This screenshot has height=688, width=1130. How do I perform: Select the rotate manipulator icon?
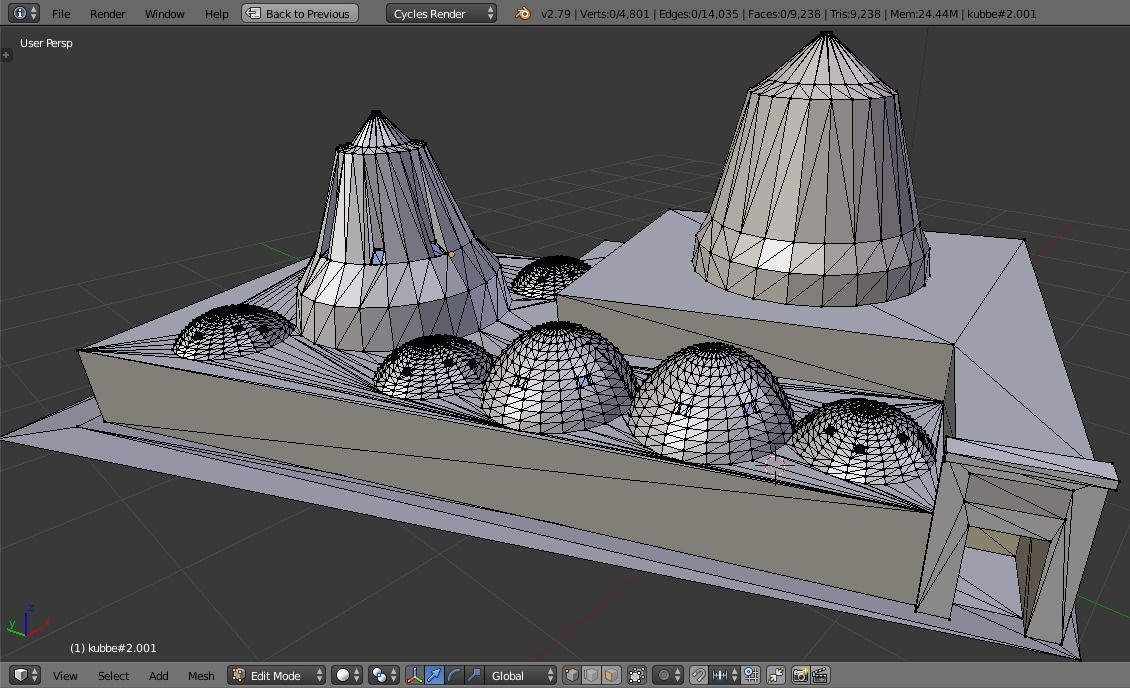[453, 675]
